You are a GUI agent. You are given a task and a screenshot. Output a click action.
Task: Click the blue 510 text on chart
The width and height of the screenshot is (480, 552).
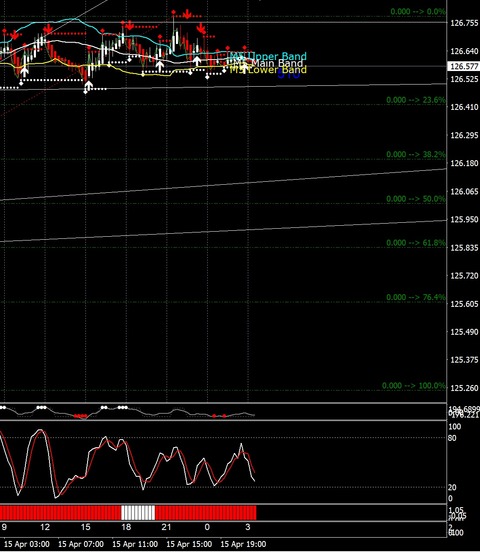click(289, 74)
